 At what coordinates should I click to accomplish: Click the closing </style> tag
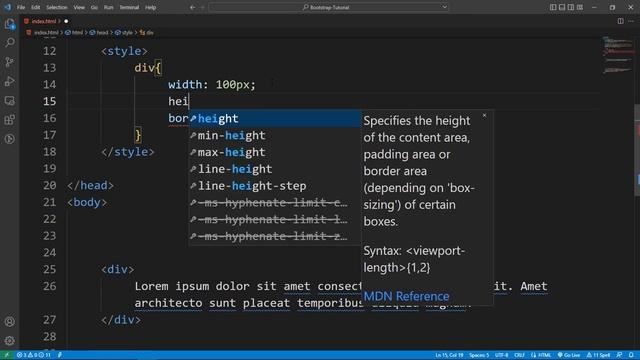pyautogui.click(x=128, y=152)
